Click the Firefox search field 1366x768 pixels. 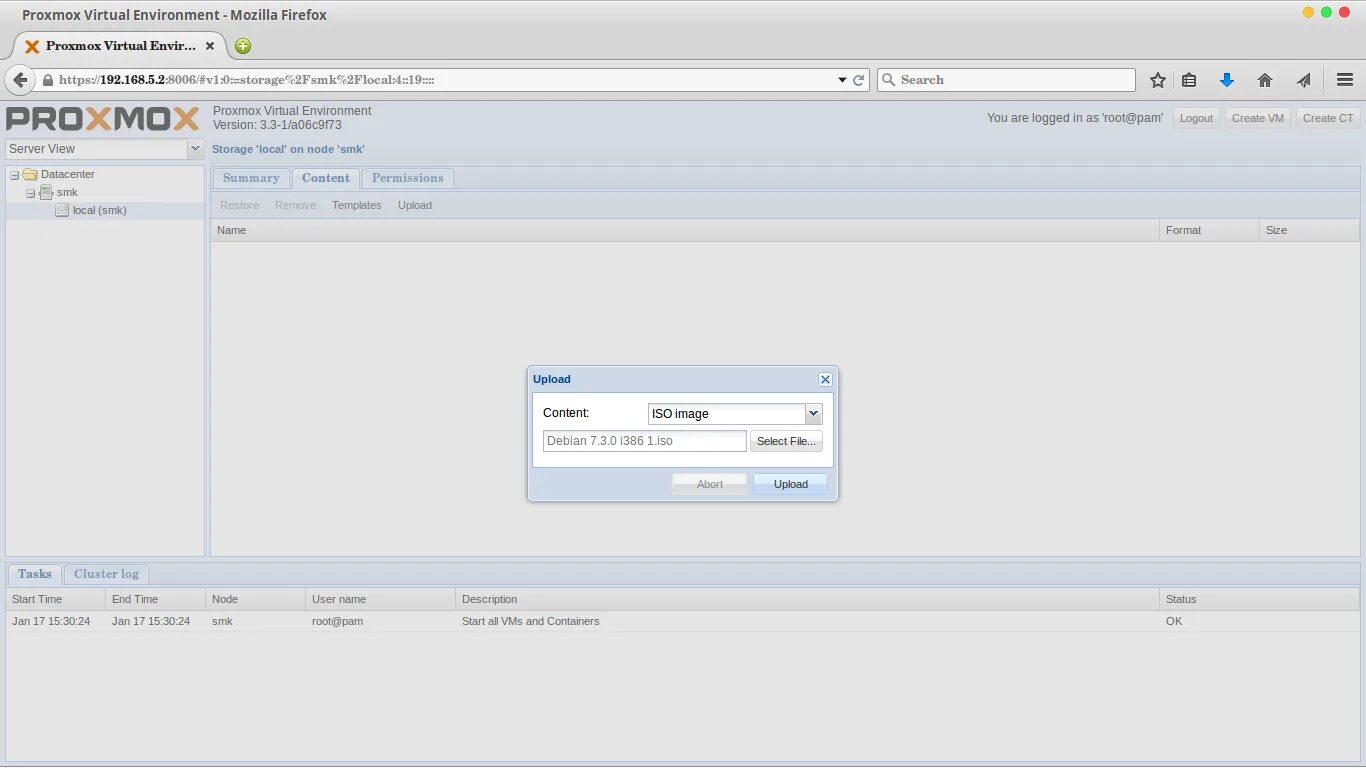(x=1007, y=80)
